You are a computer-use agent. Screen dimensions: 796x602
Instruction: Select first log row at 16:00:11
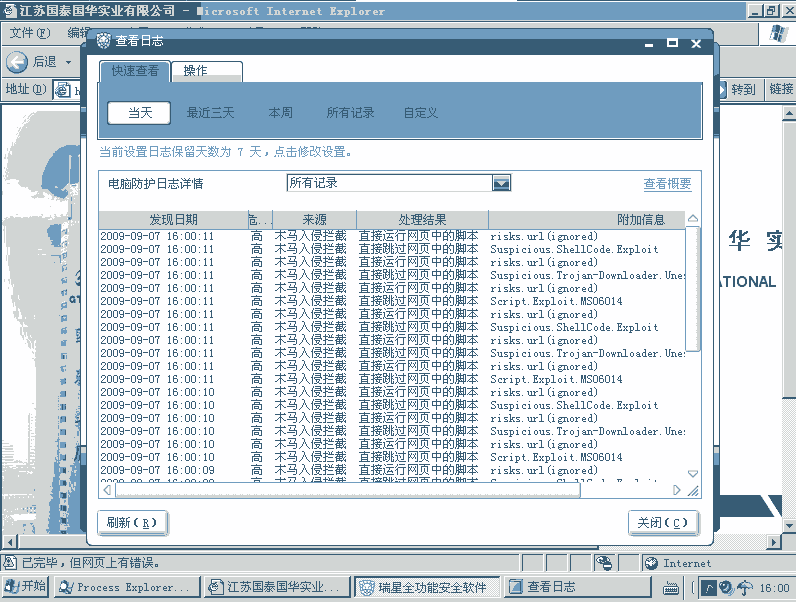coord(392,237)
